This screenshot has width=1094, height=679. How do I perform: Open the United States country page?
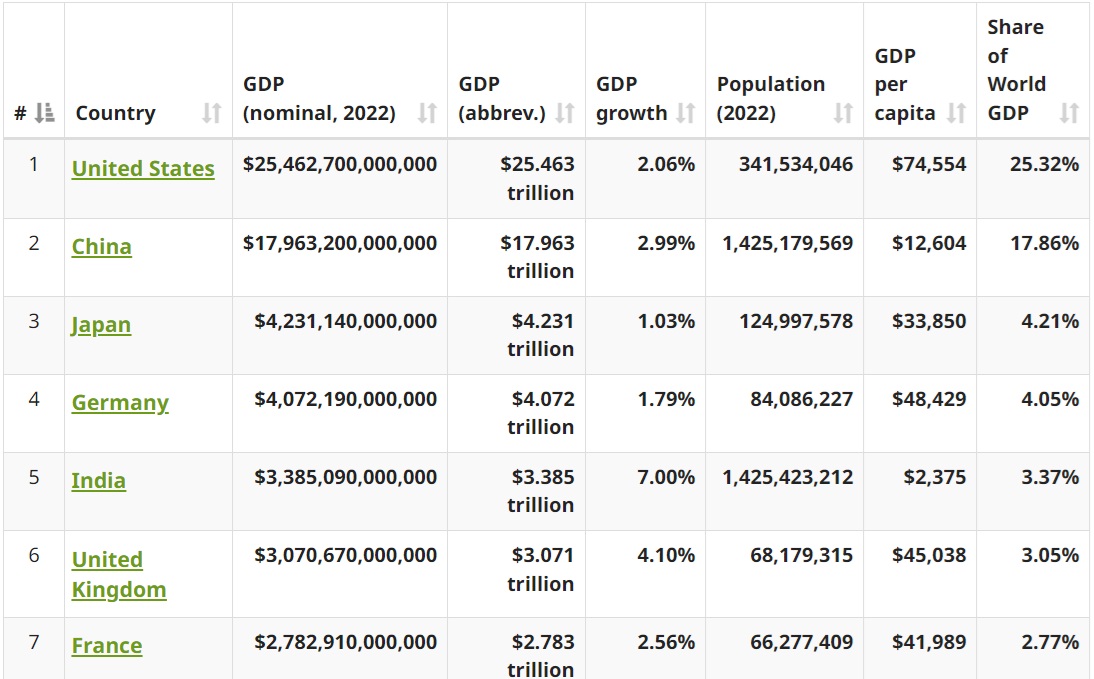(x=142, y=169)
